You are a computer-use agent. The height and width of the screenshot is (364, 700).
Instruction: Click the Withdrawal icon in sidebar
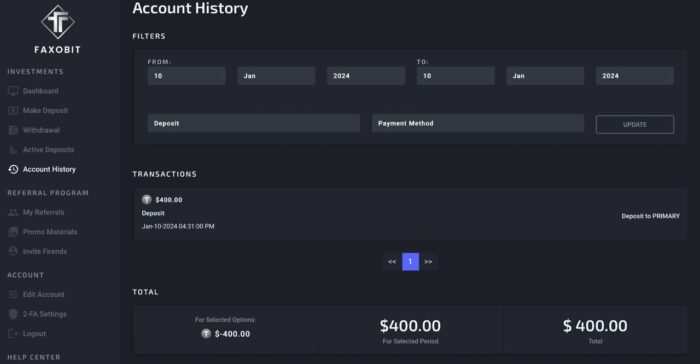13,130
